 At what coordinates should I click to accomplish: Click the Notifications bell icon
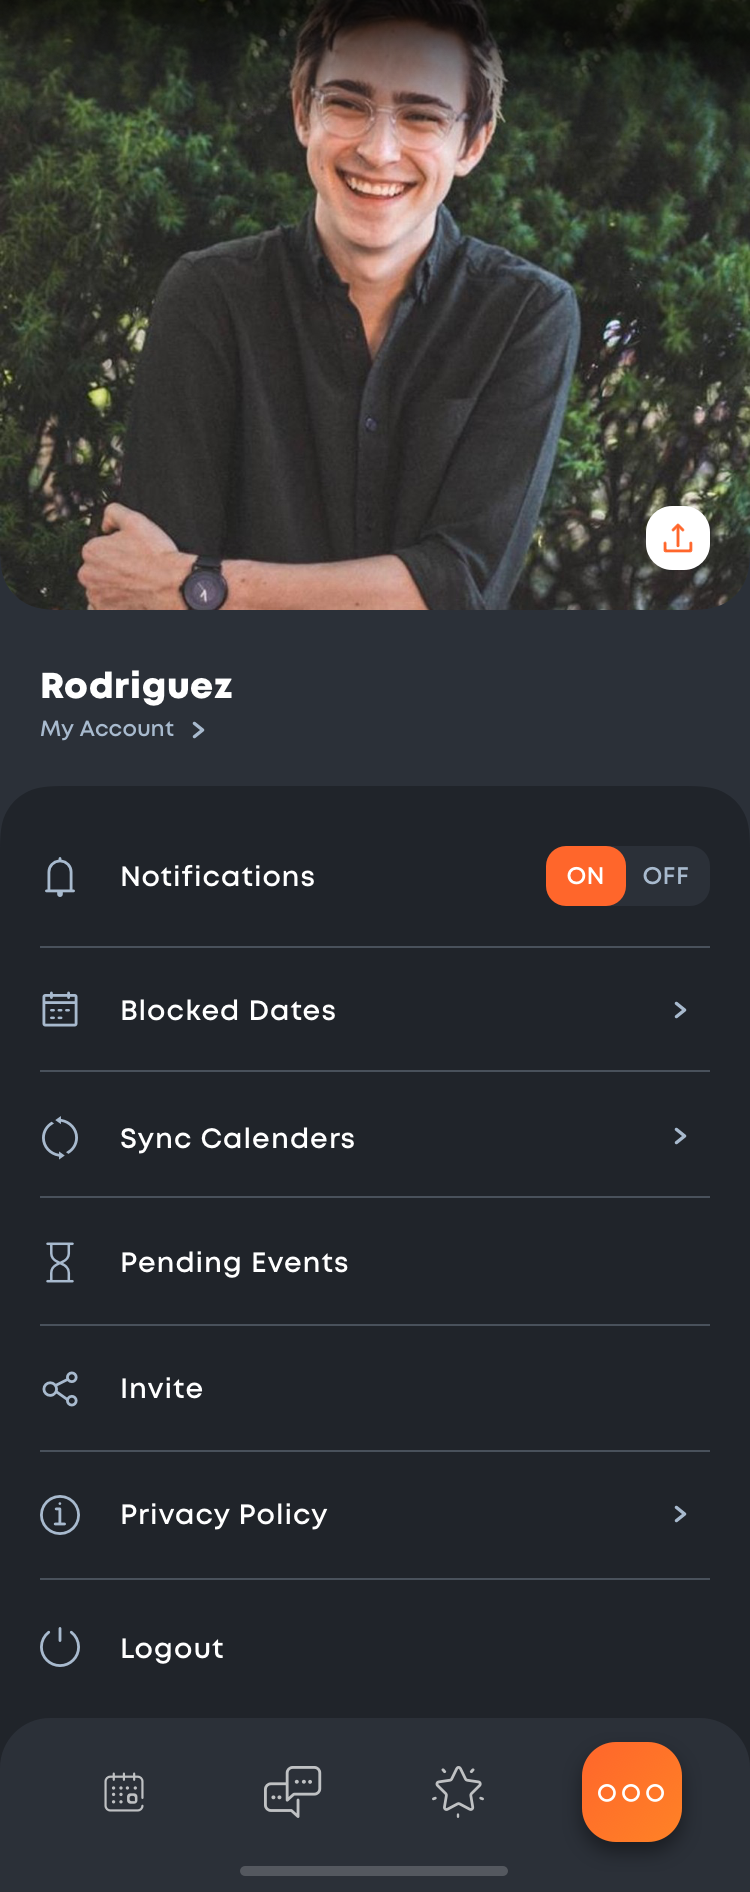[60, 877]
